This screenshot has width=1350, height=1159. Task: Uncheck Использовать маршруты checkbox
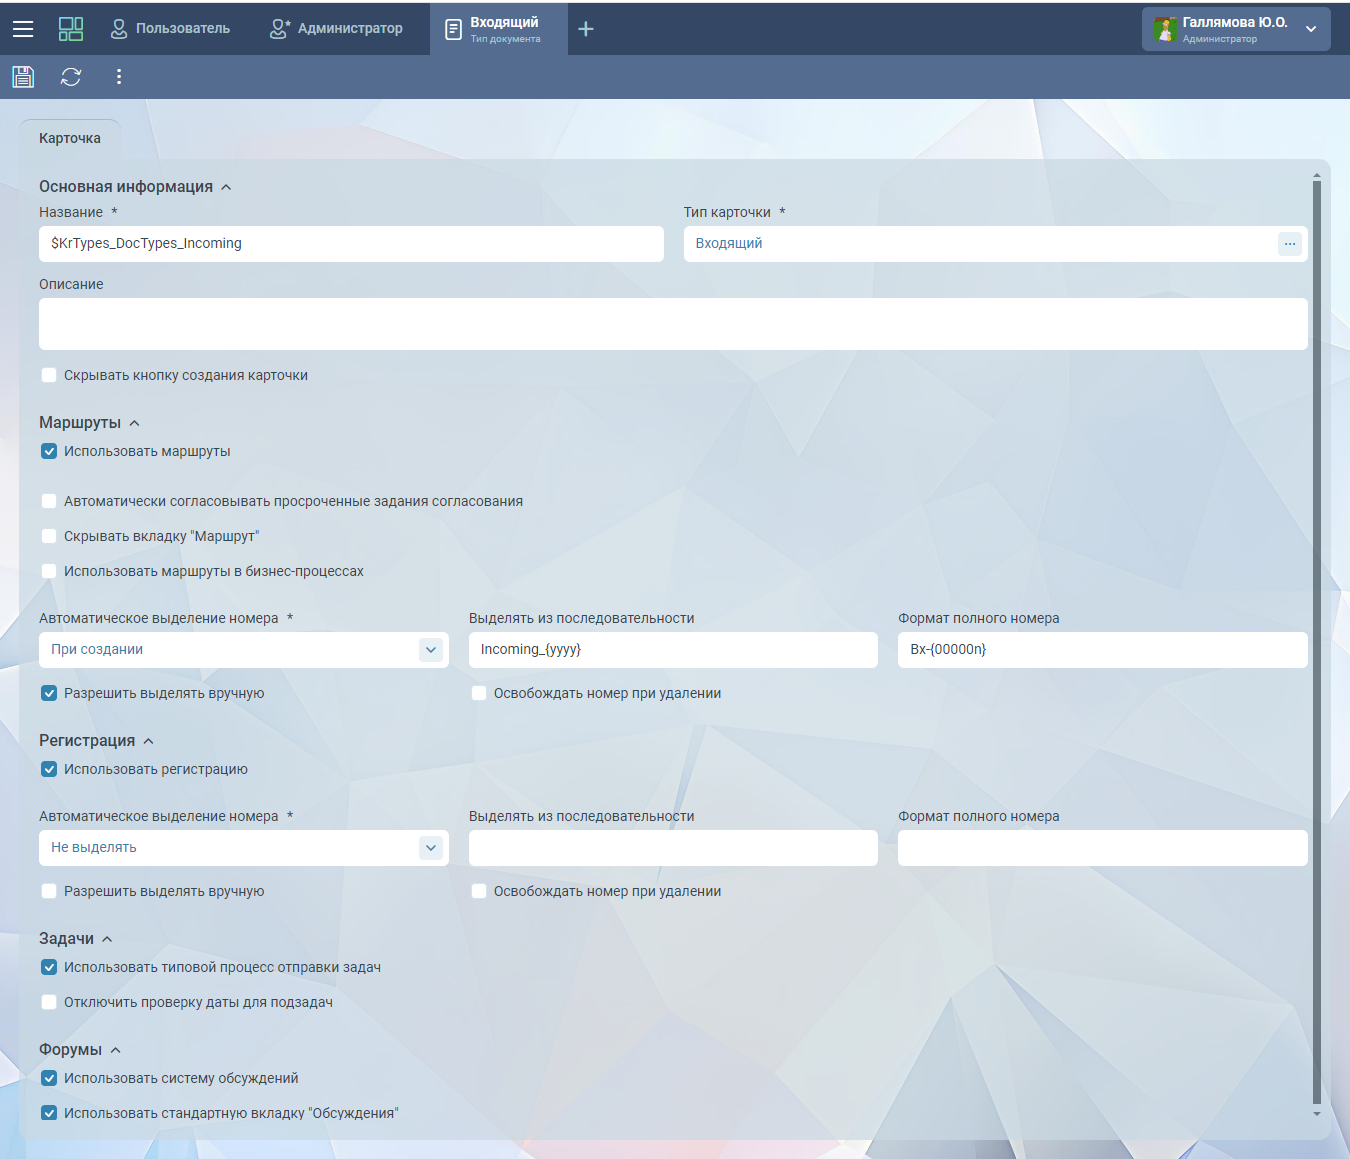click(49, 452)
